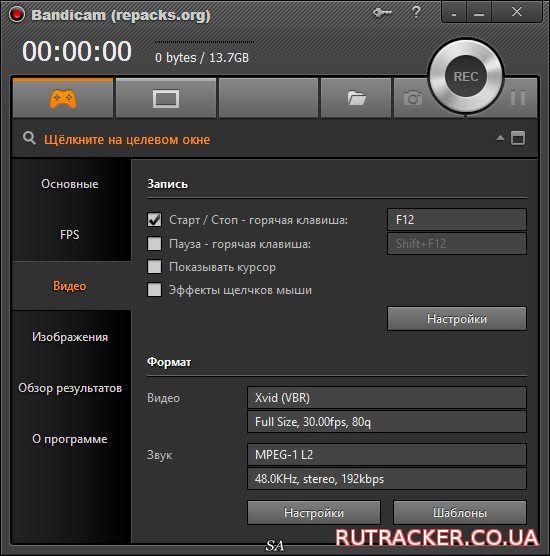
Task: Open the Основные settings tab
Action: (70, 184)
